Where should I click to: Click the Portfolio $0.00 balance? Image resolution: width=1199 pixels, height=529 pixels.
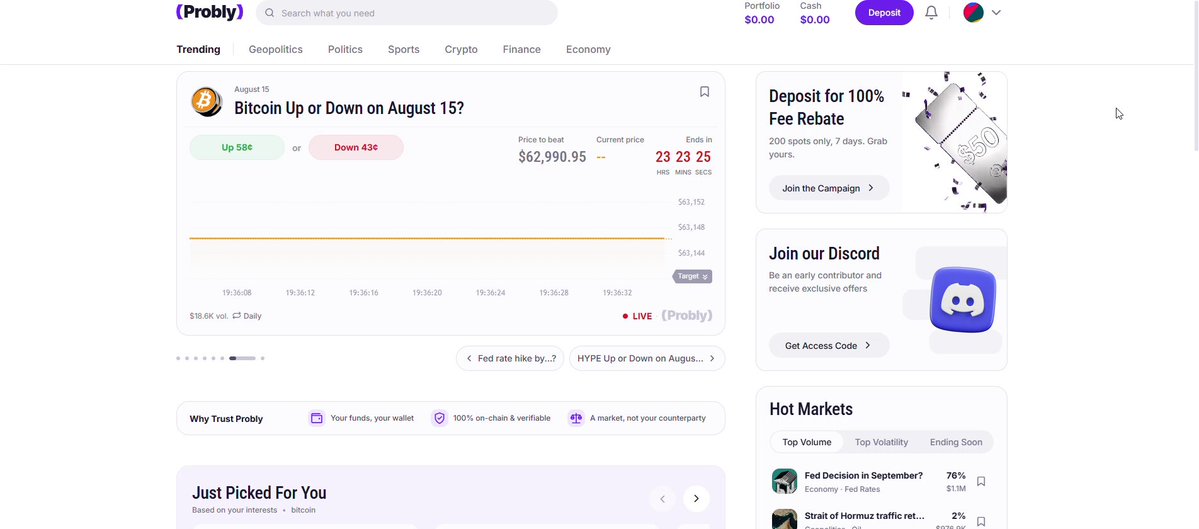click(761, 13)
